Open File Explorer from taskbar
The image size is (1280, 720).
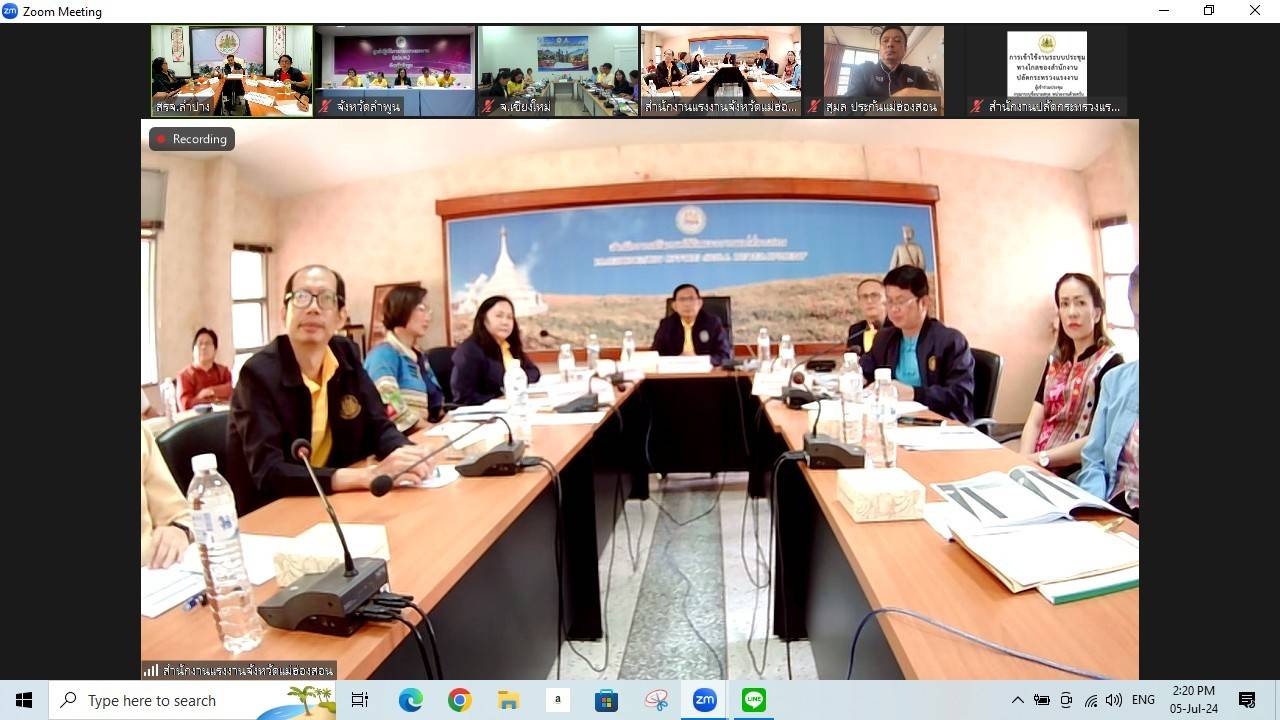point(508,700)
